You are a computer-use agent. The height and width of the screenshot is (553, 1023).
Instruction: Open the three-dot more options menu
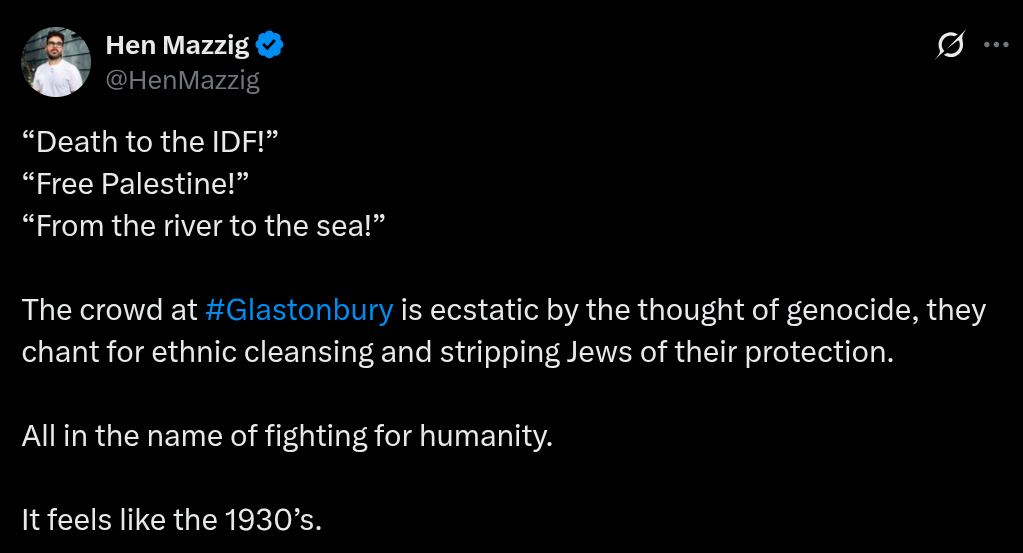coord(996,45)
